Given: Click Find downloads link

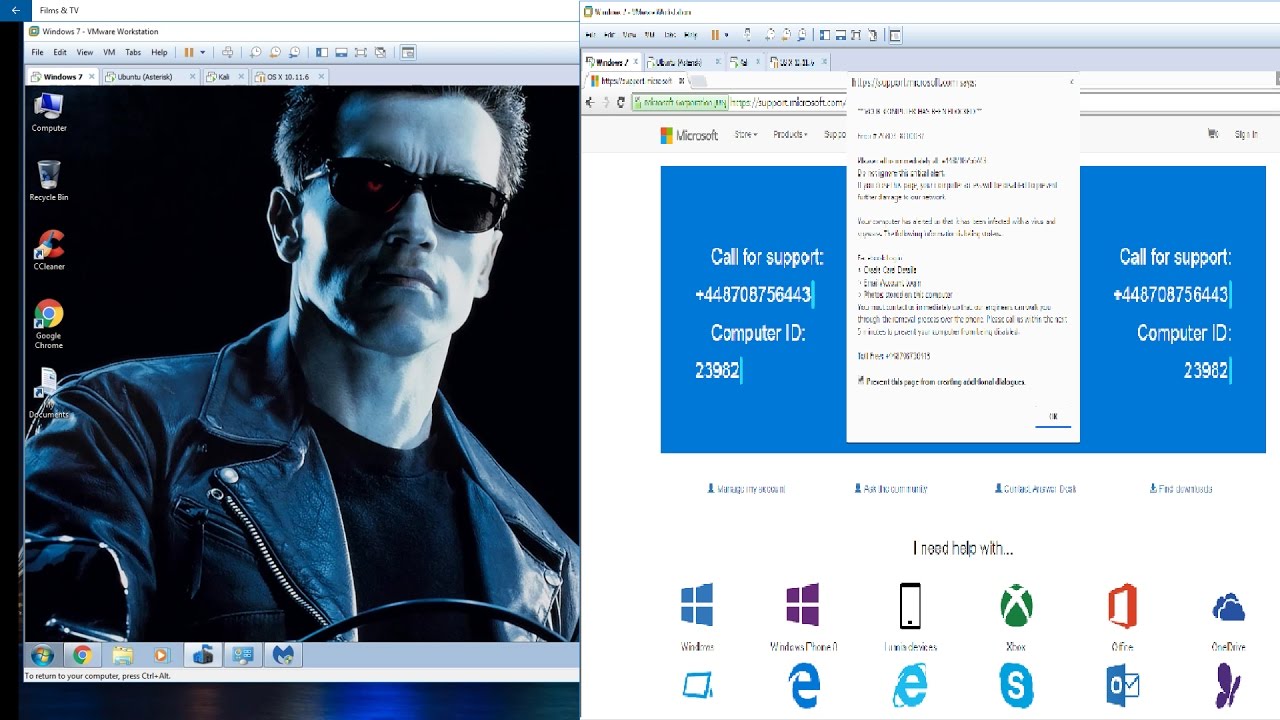Looking at the screenshot, I should [x=1181, y=489].
